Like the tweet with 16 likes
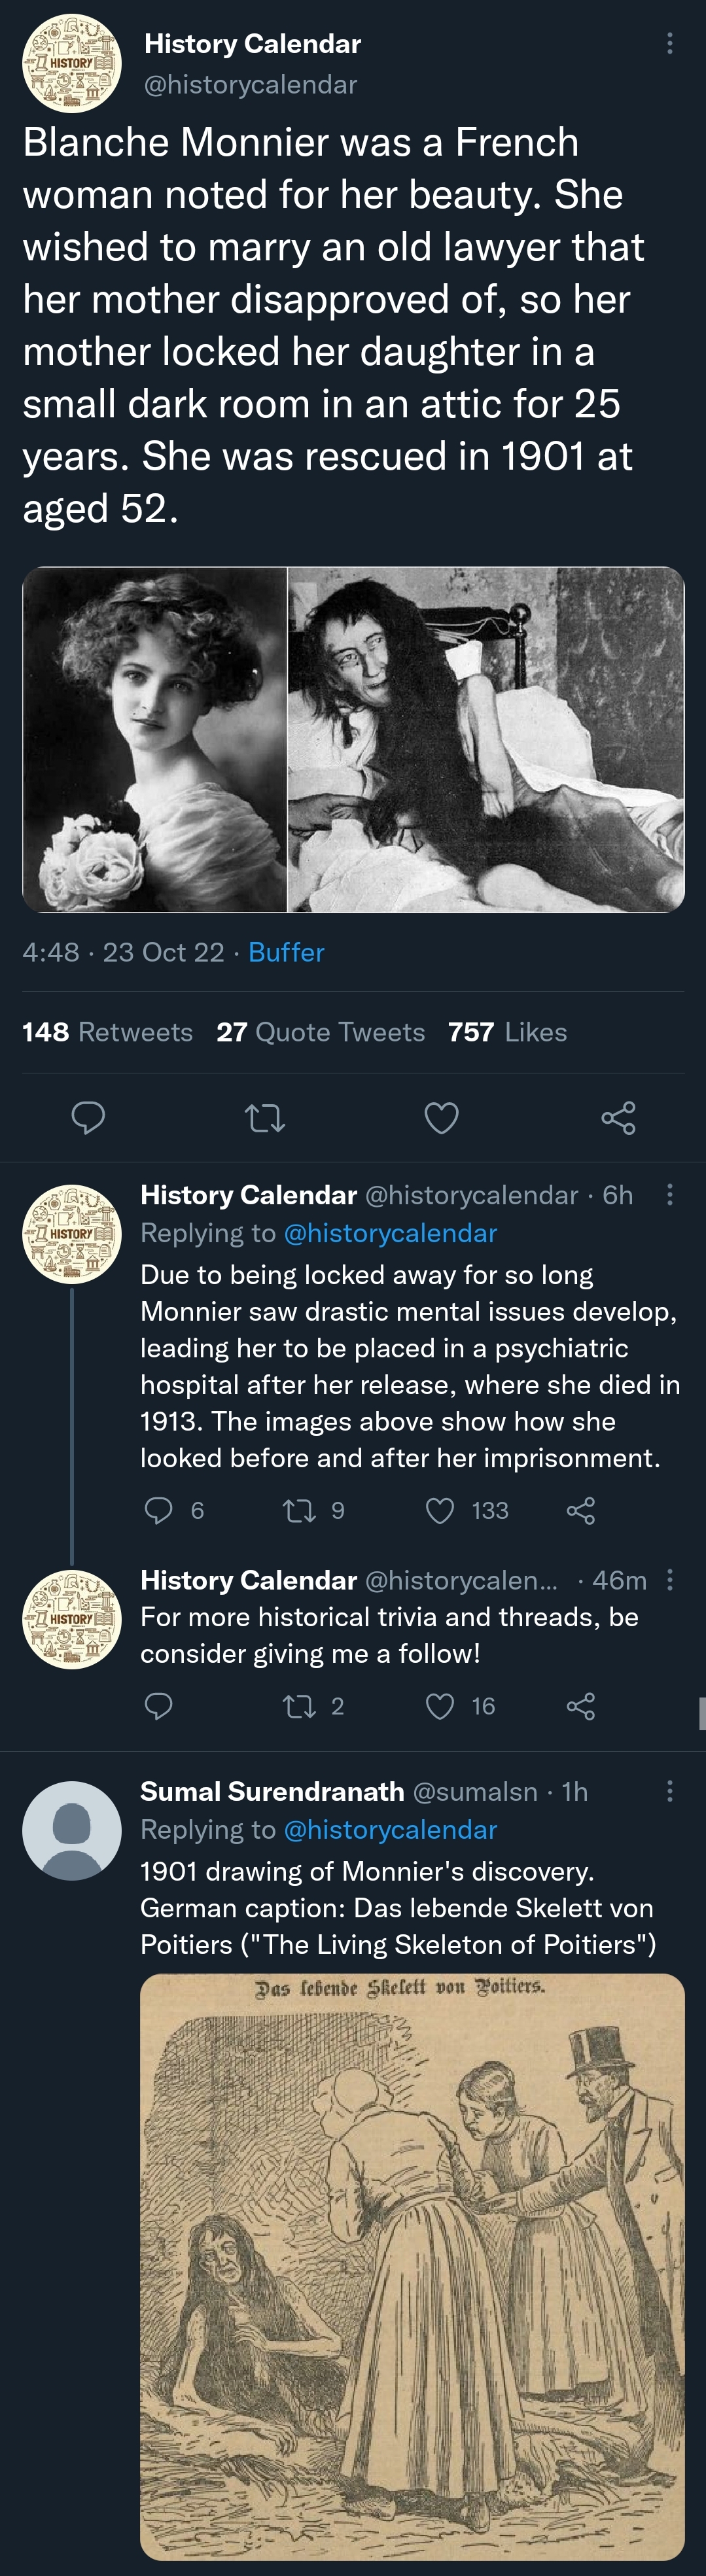The width and height of the screenshot is (706, 2576). pyautogui.click(x=441, y=1705)
